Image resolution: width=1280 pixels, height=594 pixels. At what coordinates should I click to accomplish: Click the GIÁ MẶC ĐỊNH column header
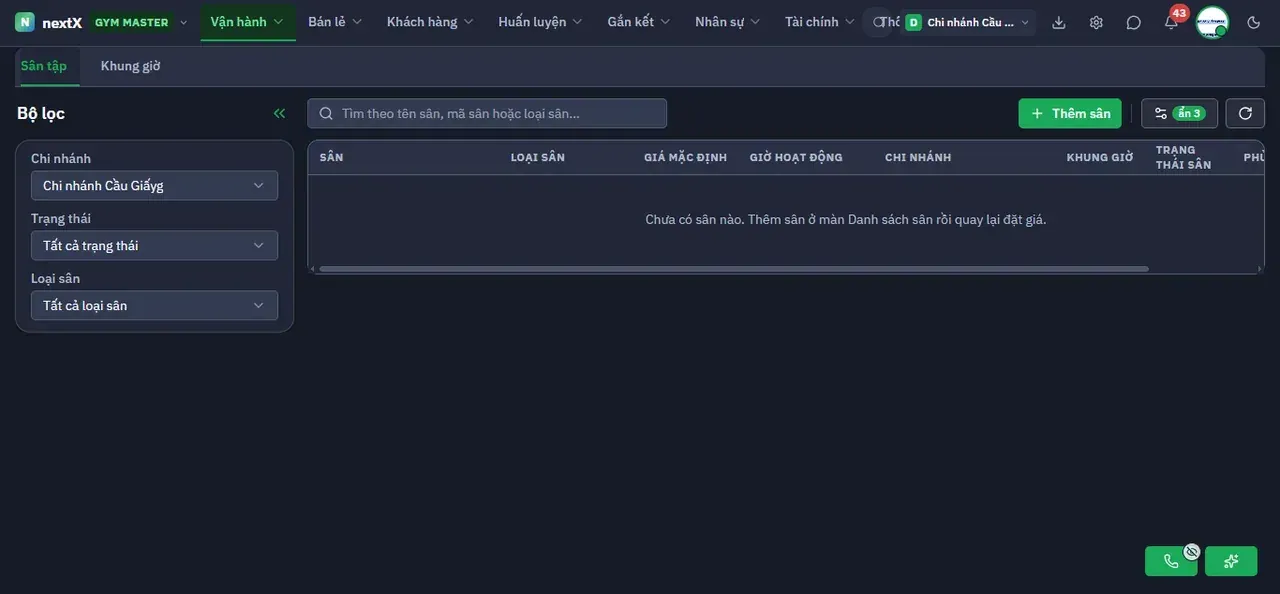tap(686, 157)
